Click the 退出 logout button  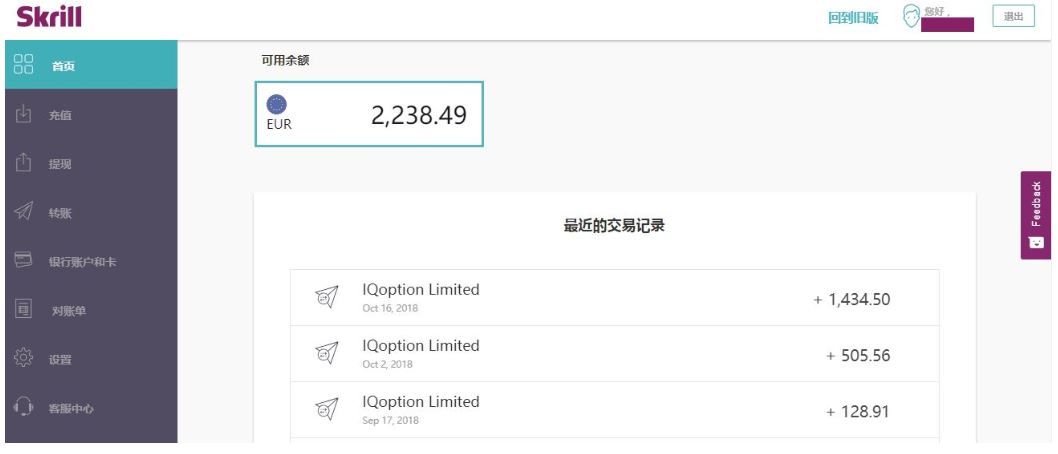coord(1013,16)
